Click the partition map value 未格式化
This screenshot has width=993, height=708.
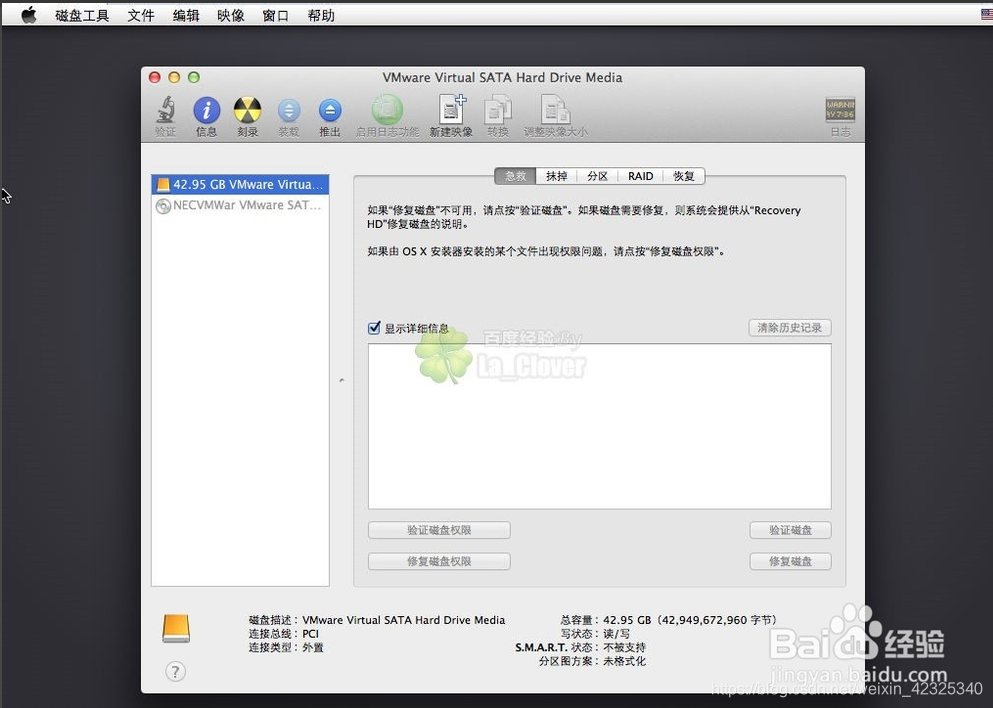624,661
